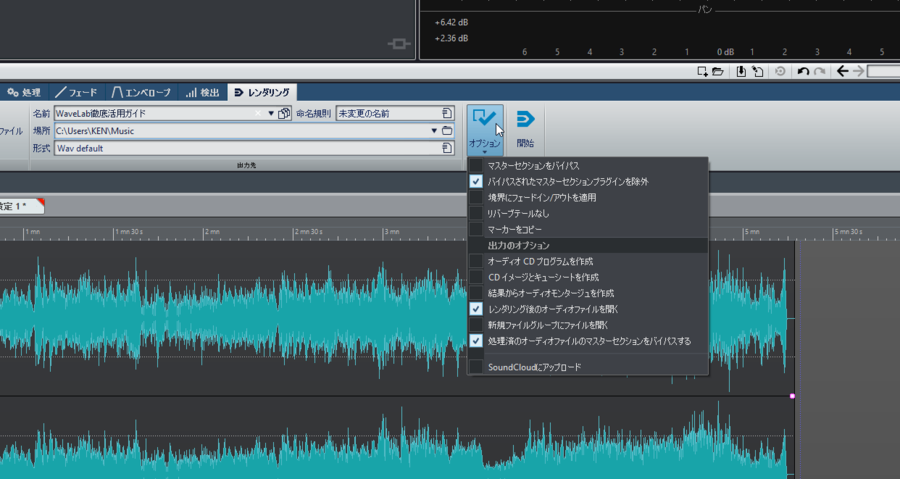Click the +6.42 dB level readout
The image size is (900, 479).
point(451,22)
